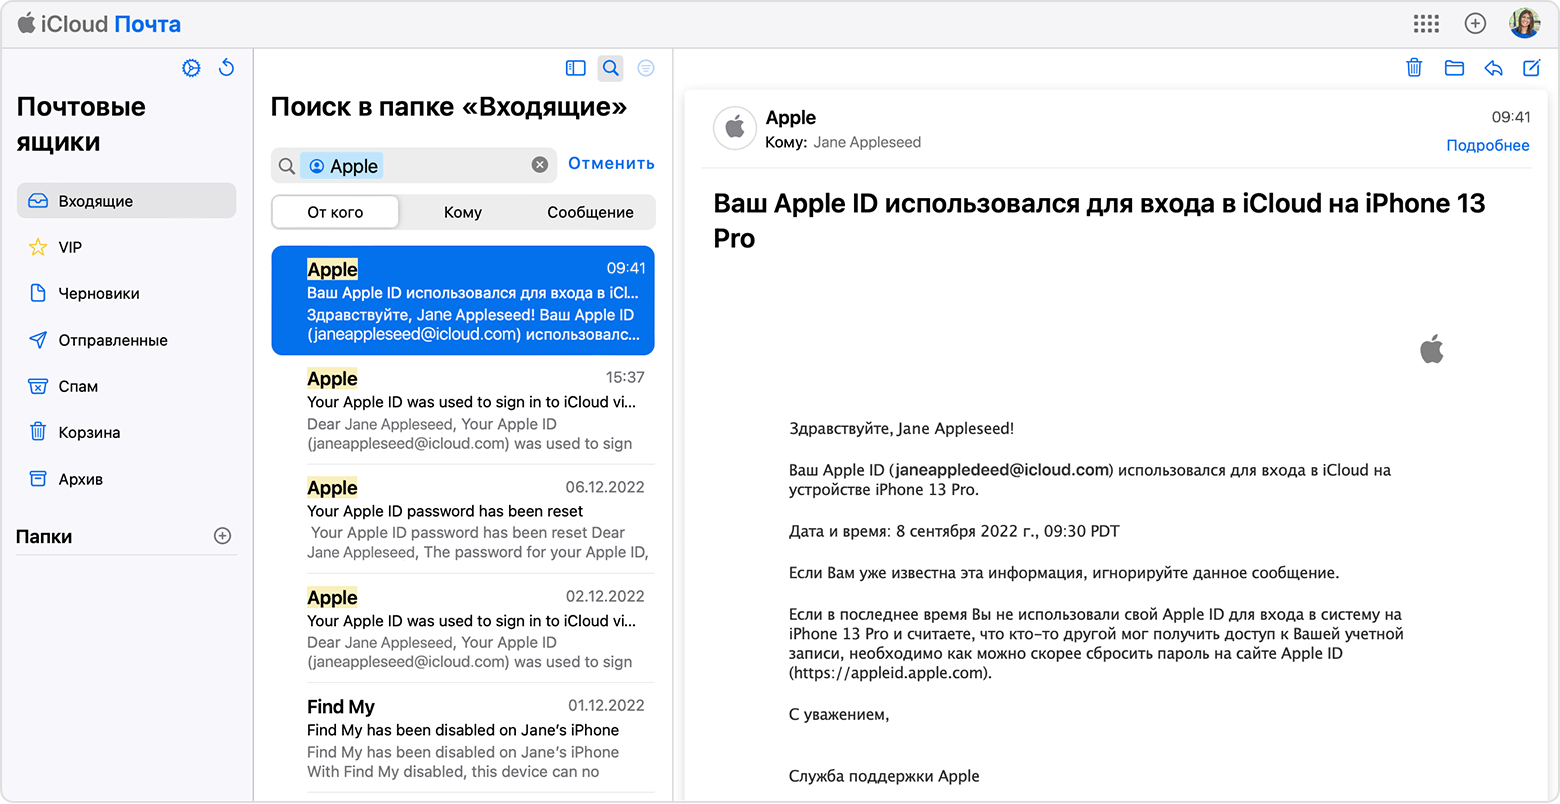Image resolution: width=1560 pixels, height=804 pixels.
Task: Click recipient name Jane Appleseed
Action: 867,142
